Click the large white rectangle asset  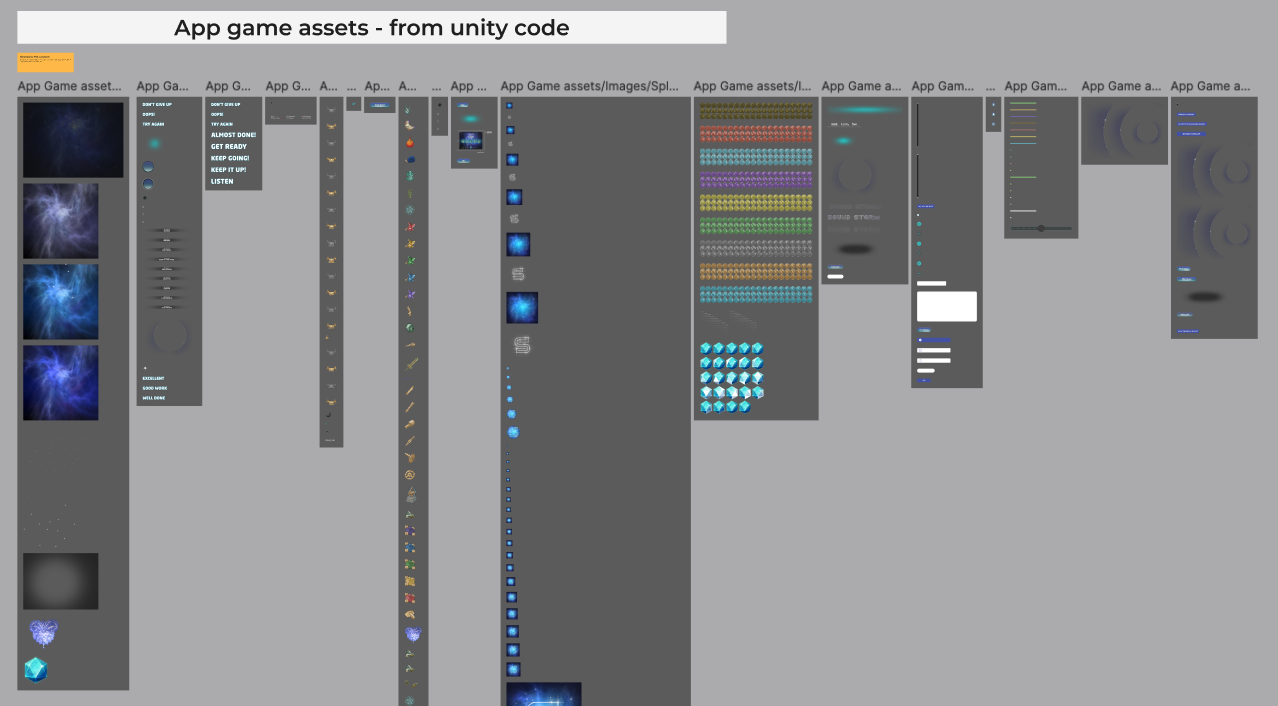pyautogui.click(x=946, y=306)
